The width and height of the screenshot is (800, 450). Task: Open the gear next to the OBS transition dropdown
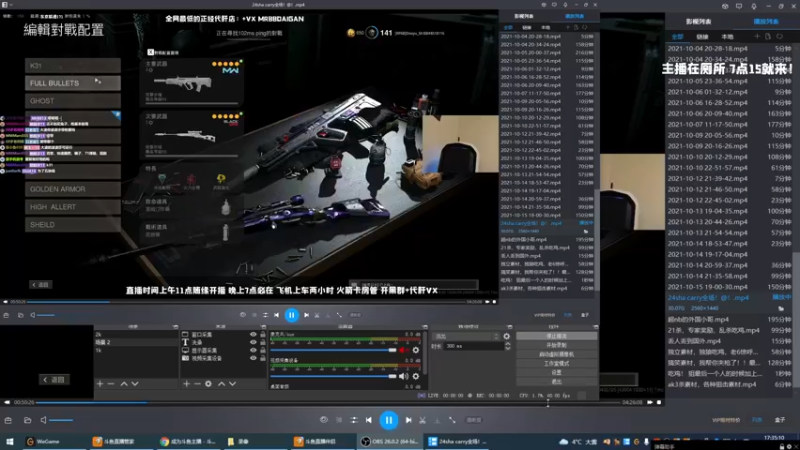506,336
